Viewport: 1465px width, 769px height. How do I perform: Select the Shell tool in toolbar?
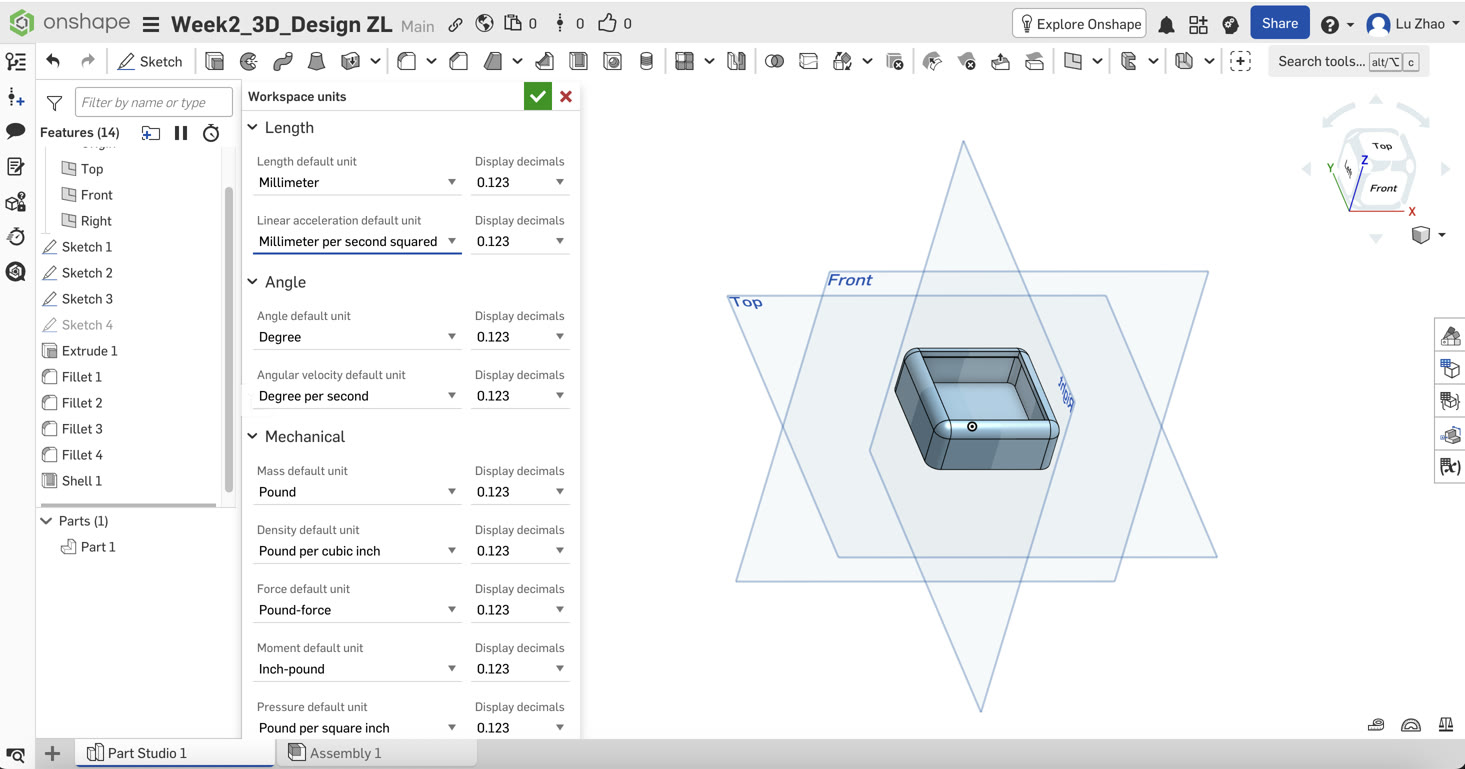[x=579, y=61]
